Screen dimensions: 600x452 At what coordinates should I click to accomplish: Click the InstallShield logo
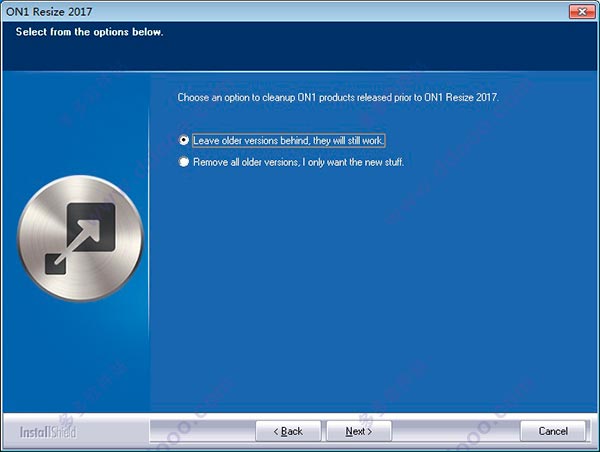click(48, 432)
